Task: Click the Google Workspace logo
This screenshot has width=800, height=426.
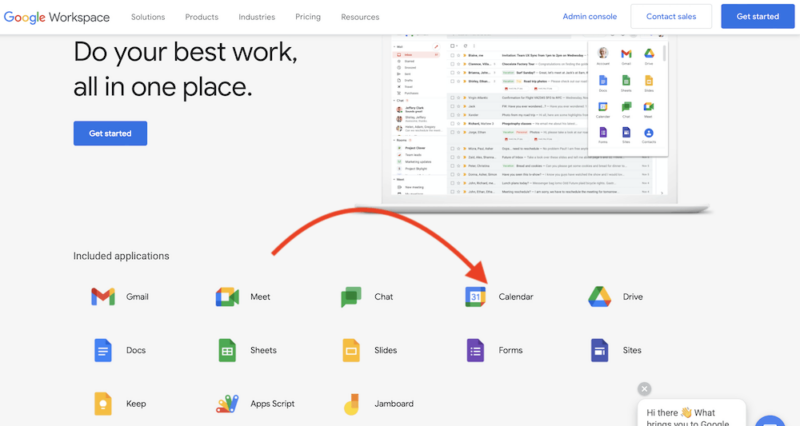Action: pos(57,17)
